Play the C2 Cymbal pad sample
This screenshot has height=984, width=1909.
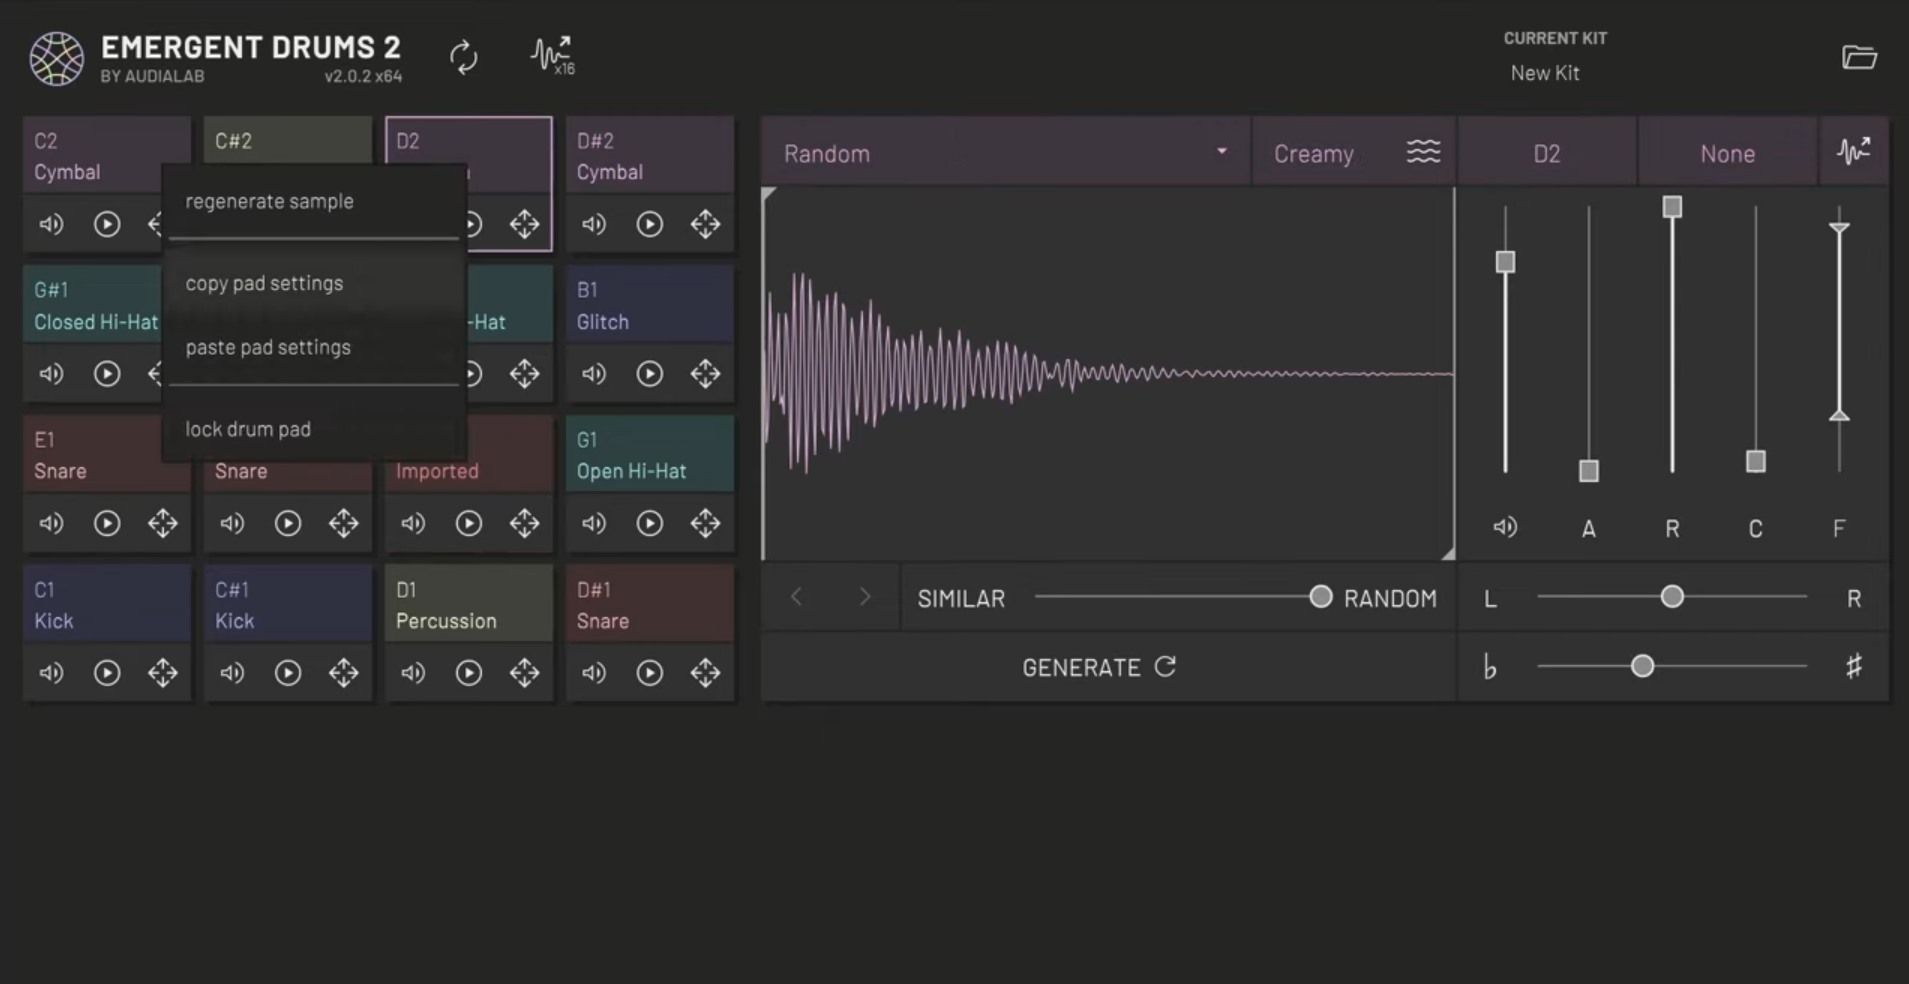(x=107, y=224)
